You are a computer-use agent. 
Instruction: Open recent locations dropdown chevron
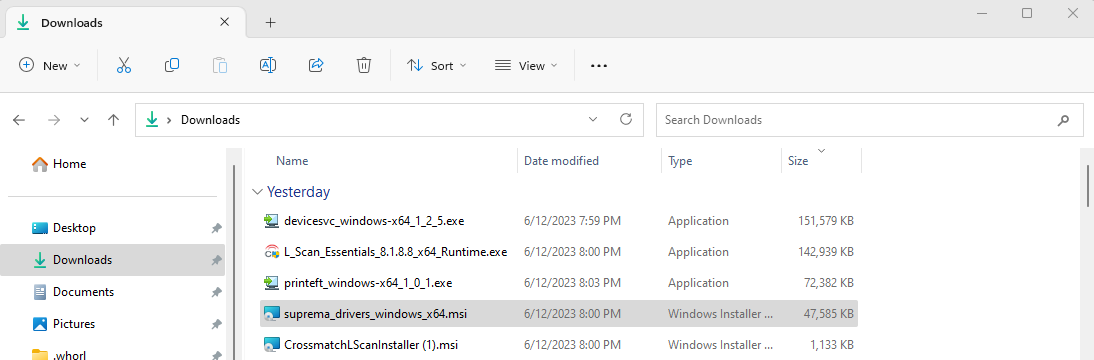[x=84, y=120]
